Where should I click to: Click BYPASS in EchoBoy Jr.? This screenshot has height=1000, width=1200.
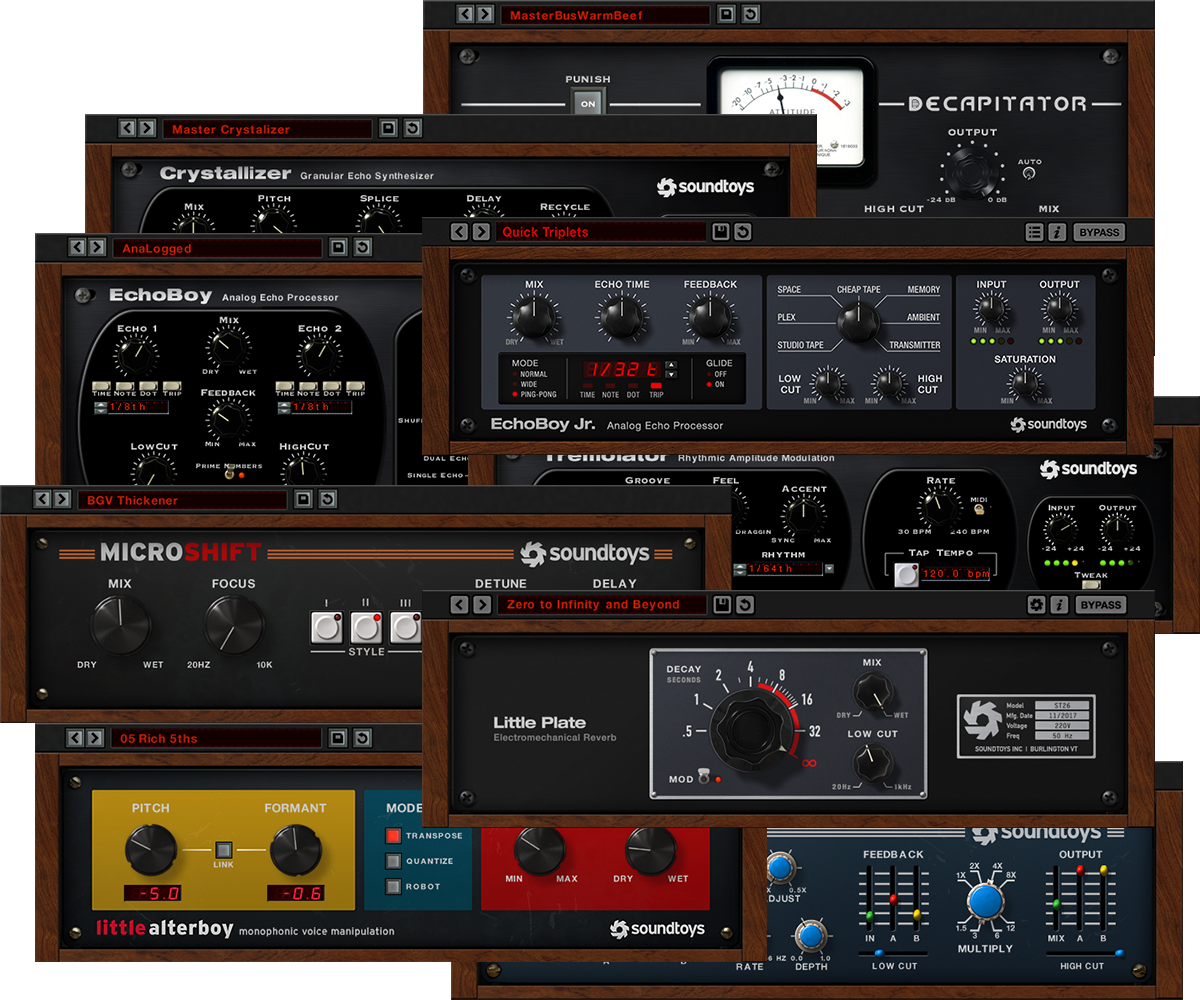point(1100,232)
